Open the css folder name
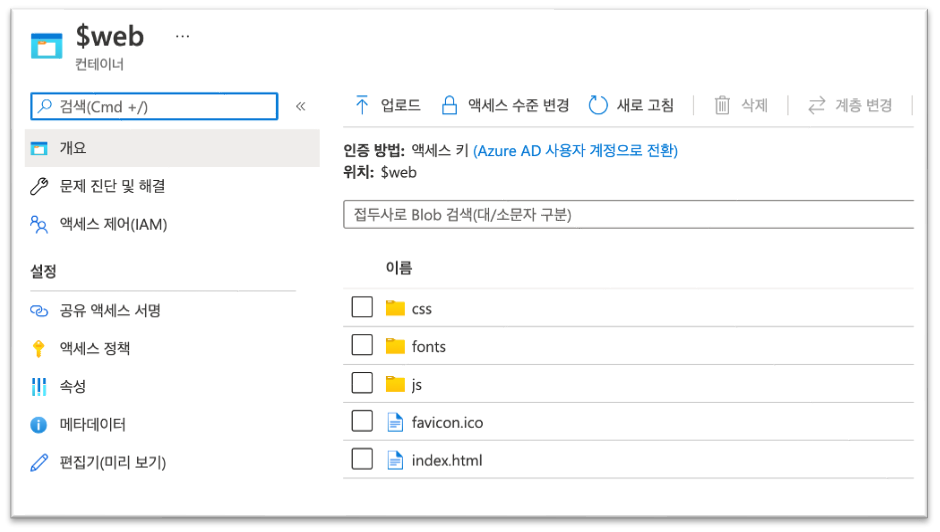This screenshot has height=532, width=940. pos(421,309)
